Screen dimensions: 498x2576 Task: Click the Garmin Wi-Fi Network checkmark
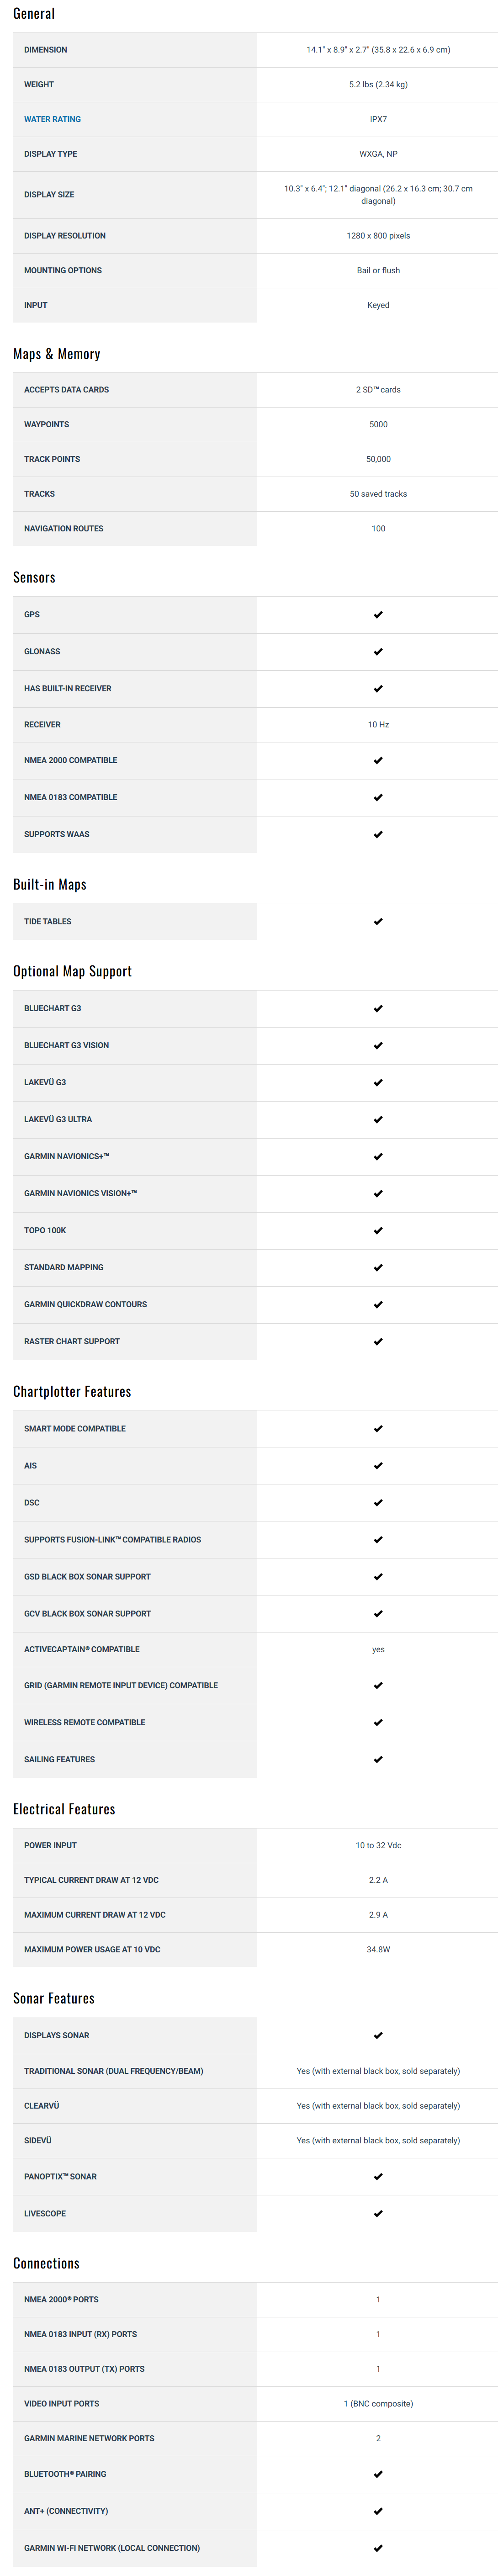[x=378, y=2548]
